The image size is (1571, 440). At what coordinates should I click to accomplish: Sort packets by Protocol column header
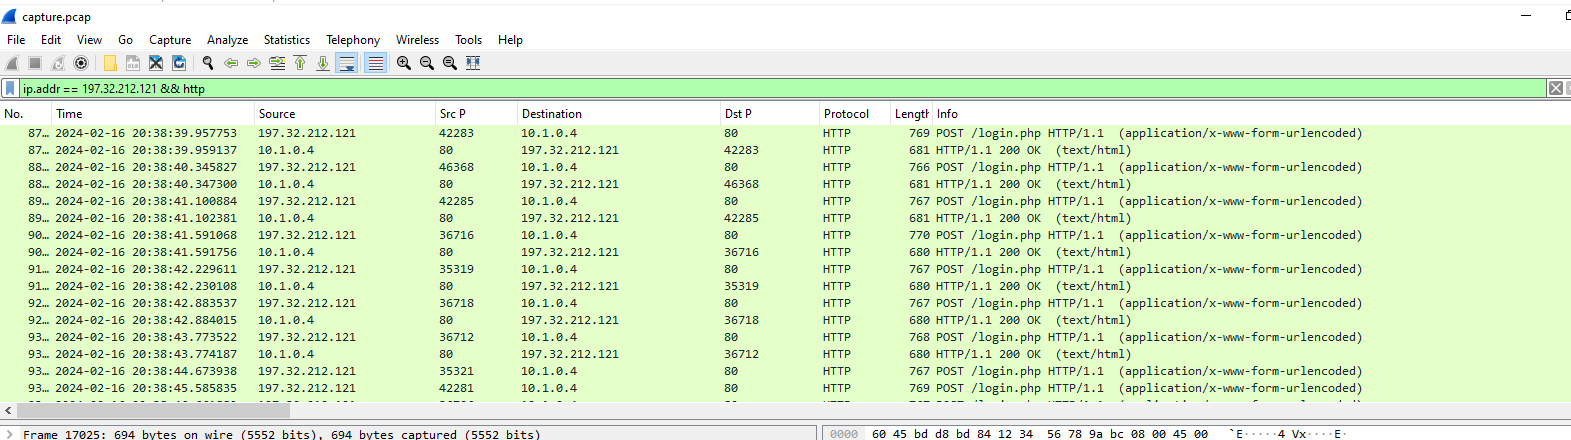(x=846, y=114)
